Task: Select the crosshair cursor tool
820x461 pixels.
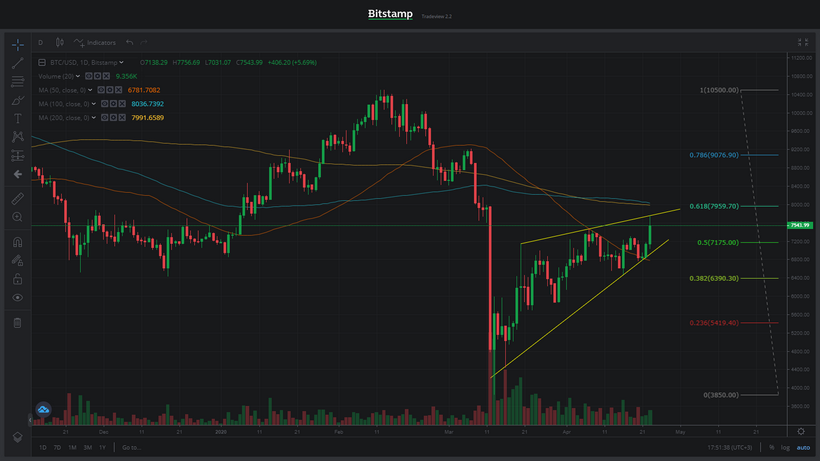Action: pyautogui.click(x=17, y=45)
